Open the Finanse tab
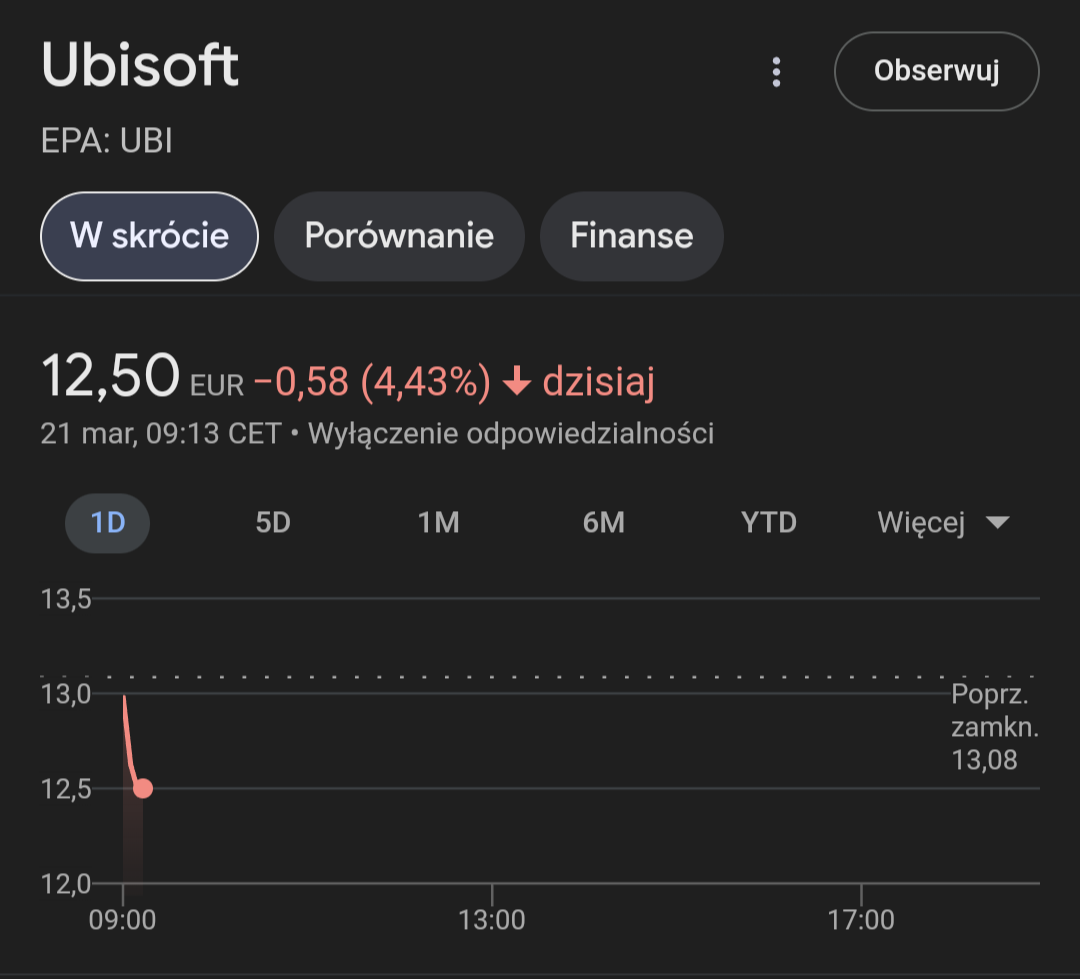1080x979 pixels. tap(631, 236)
